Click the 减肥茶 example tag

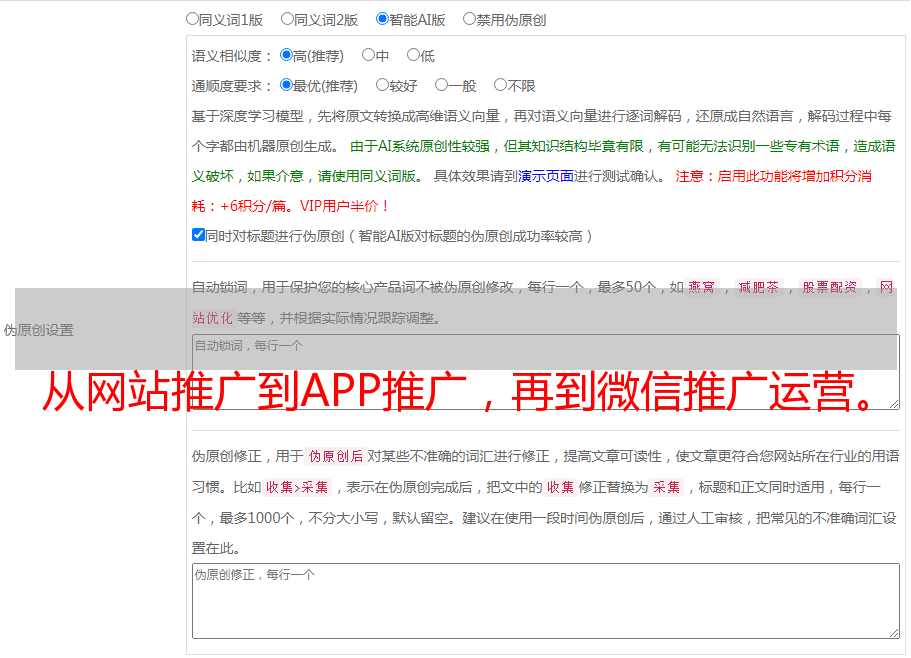[759, 287]
